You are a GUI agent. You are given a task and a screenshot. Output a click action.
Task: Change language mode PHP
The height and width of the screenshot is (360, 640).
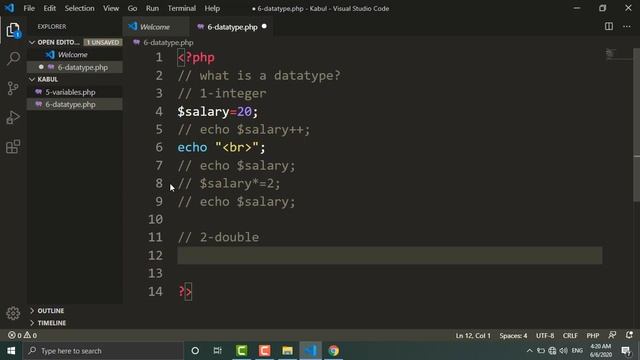click(593, 336)
